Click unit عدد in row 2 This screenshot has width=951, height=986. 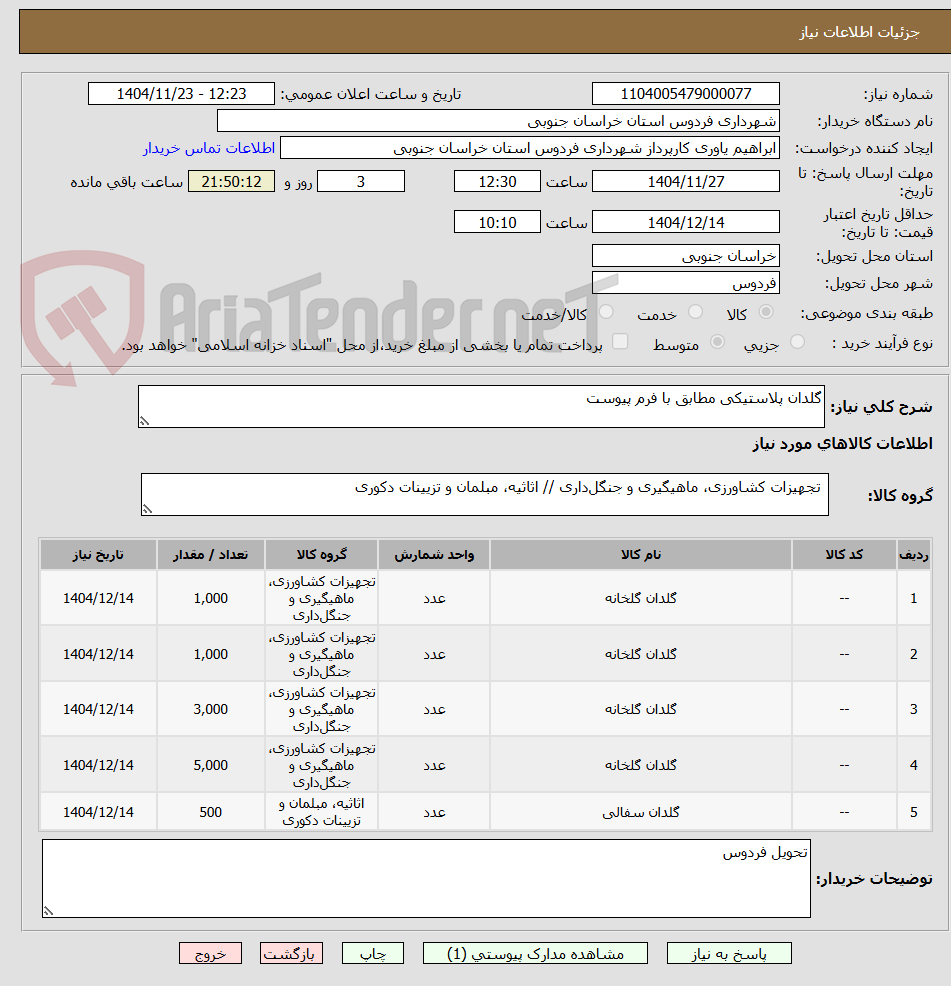pyautogui.click(x=434, y=654)
